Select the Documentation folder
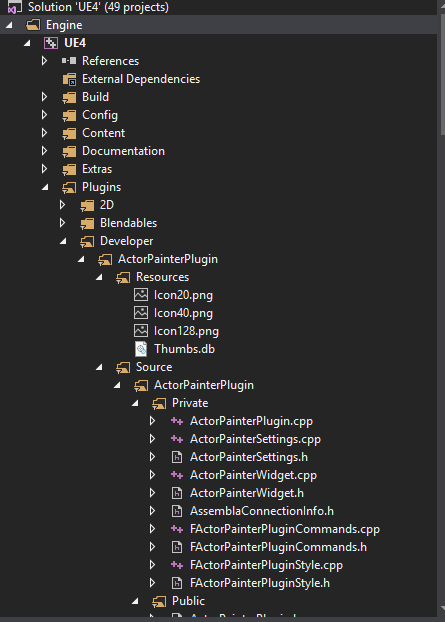 pos(123,151)
